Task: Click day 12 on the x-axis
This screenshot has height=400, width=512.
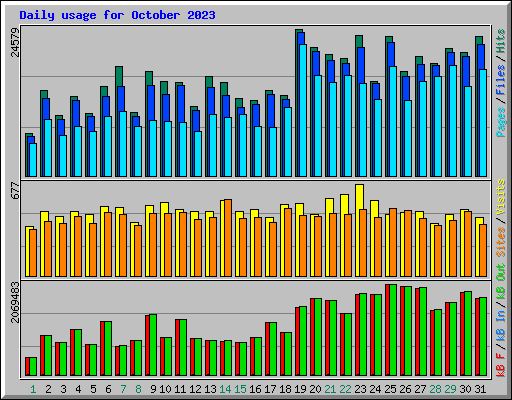Action: pyautogui.click(x=195, y=389)
